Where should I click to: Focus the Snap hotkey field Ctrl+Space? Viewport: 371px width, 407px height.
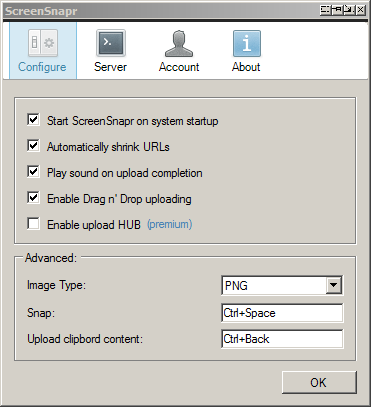click(x=282, y=313)
